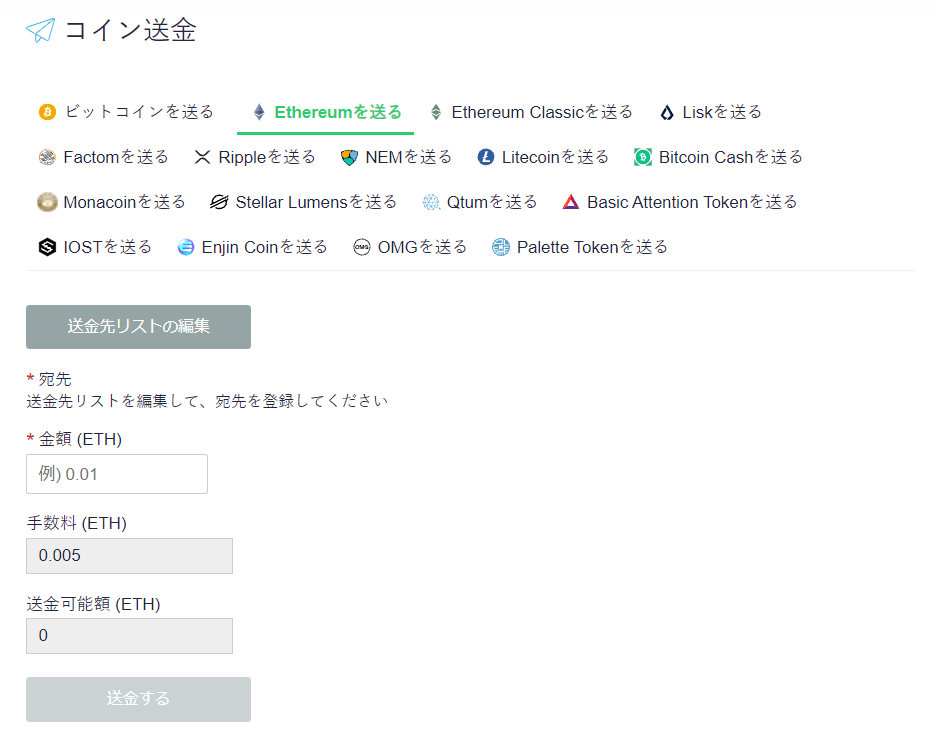Image resolution: width=935 pixels, height=743 pixels.
Task: Click the Ethereum Classic green icon
Action: [436, 112]
